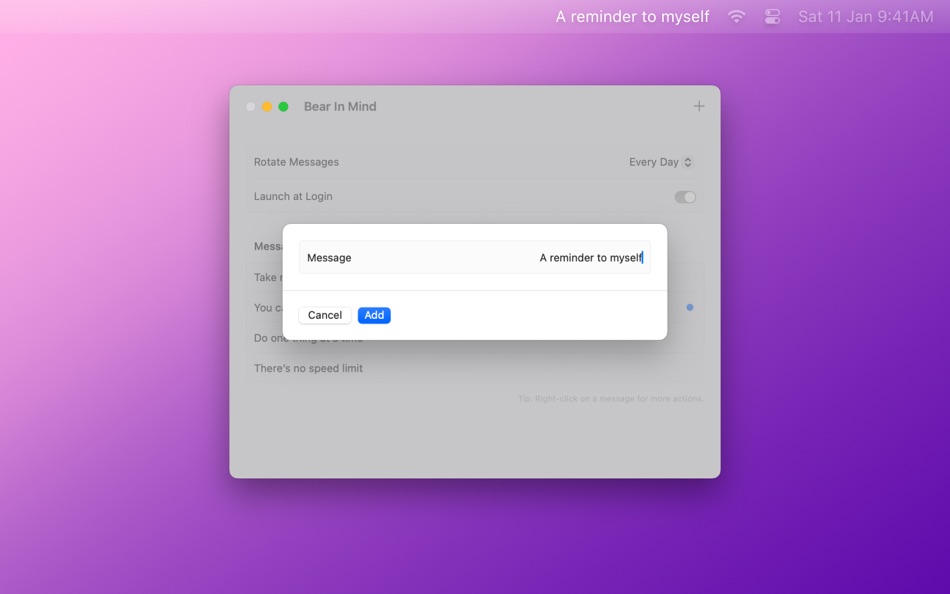Image resolution: width=950 pixels, height=594 pixels.
Task: Click the Message text input field
Action: [474, 258]
